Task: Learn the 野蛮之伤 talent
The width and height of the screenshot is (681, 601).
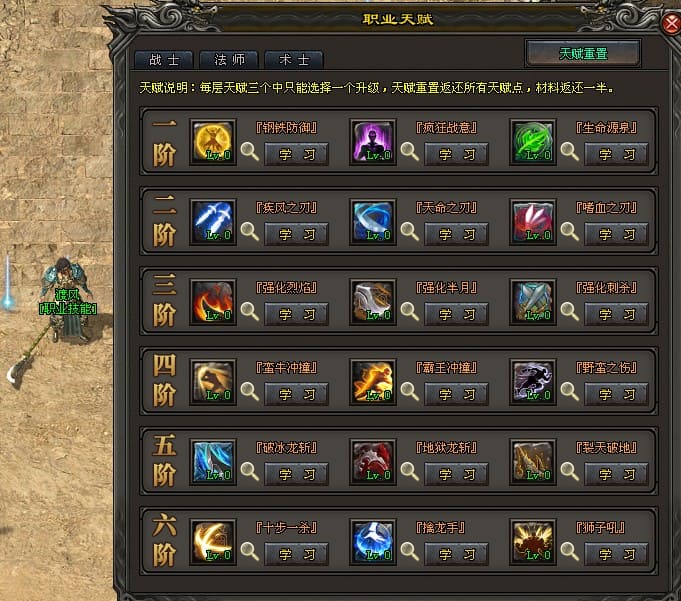Action: (616, 394)
